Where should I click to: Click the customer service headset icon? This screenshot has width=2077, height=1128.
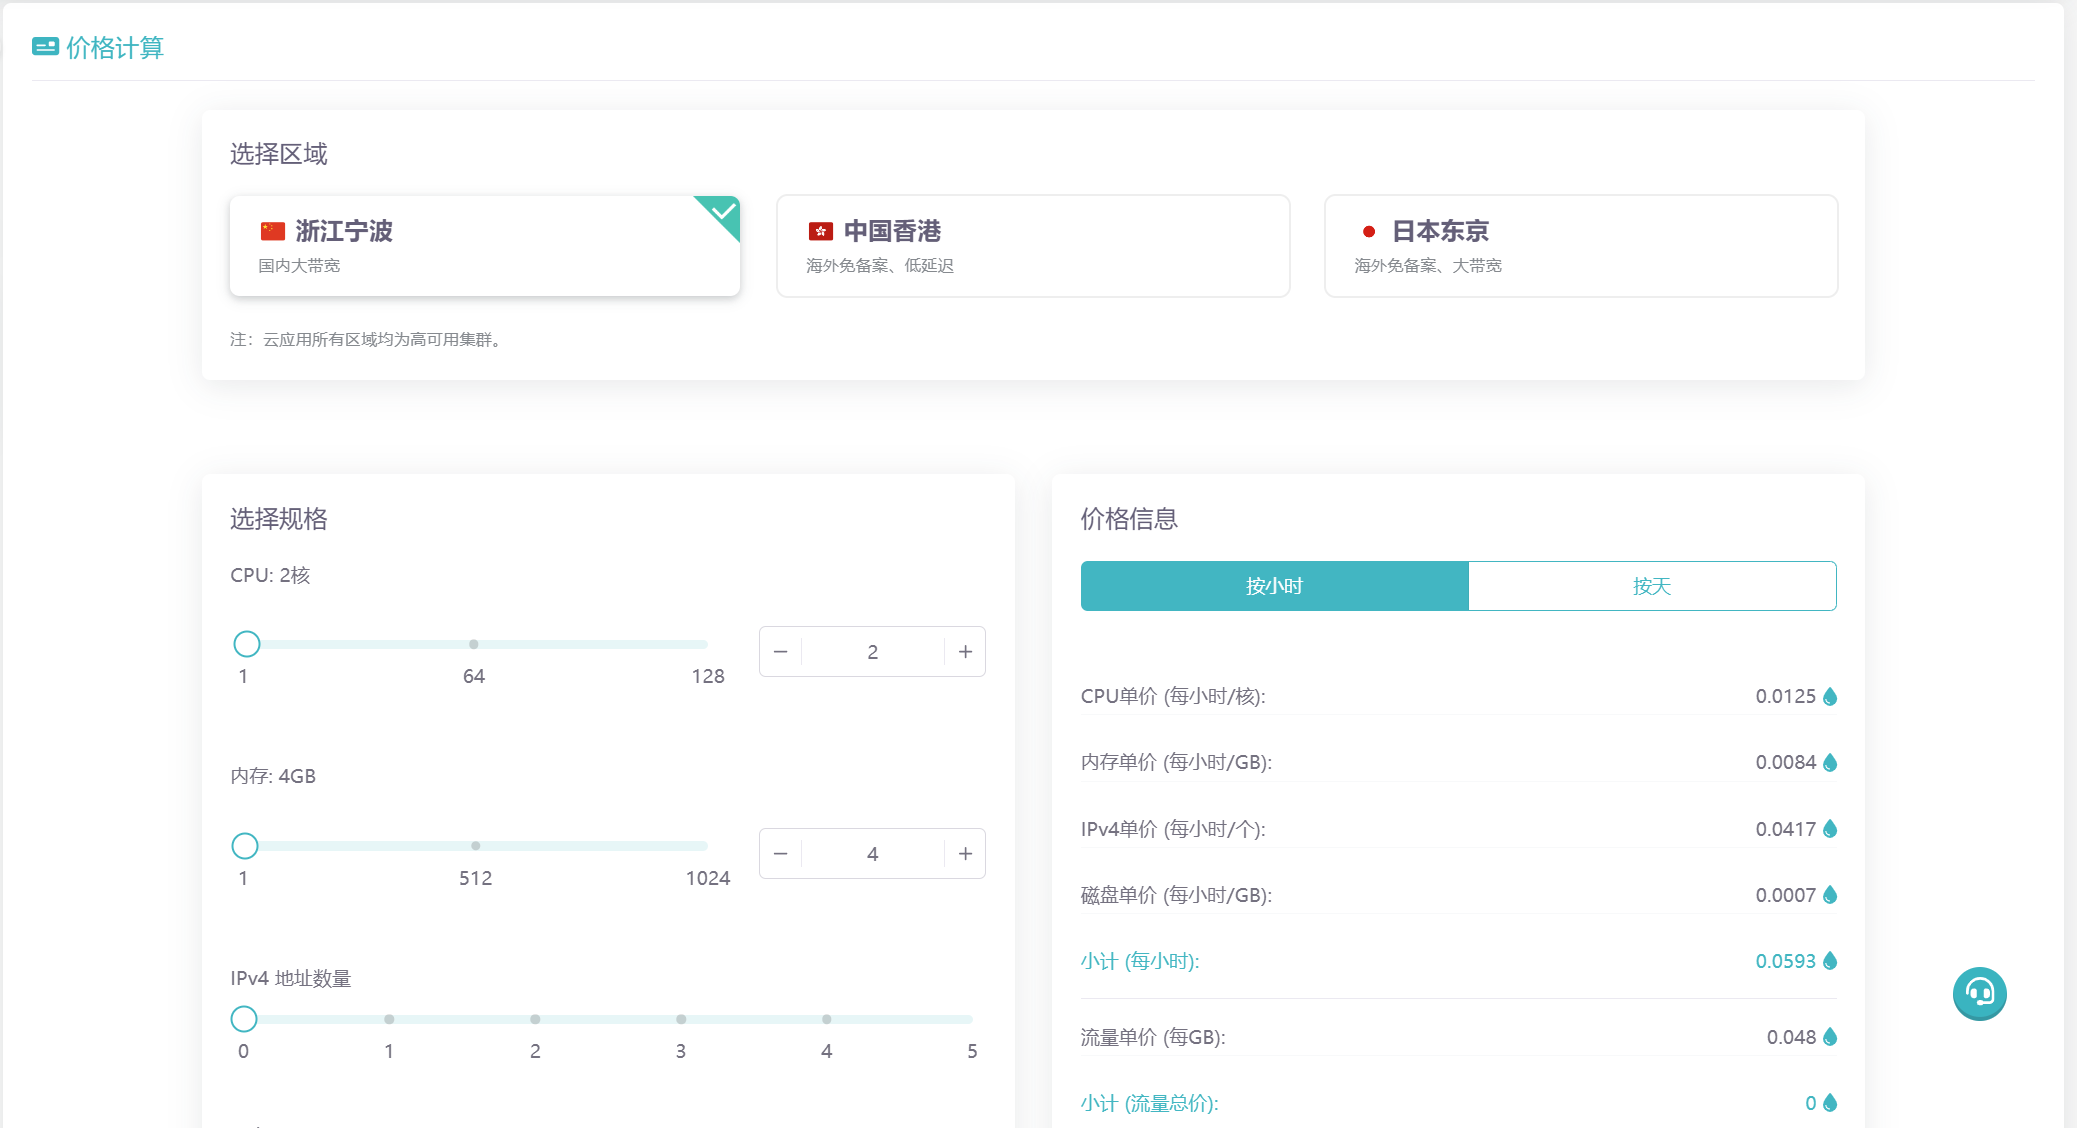[1979, 993]
